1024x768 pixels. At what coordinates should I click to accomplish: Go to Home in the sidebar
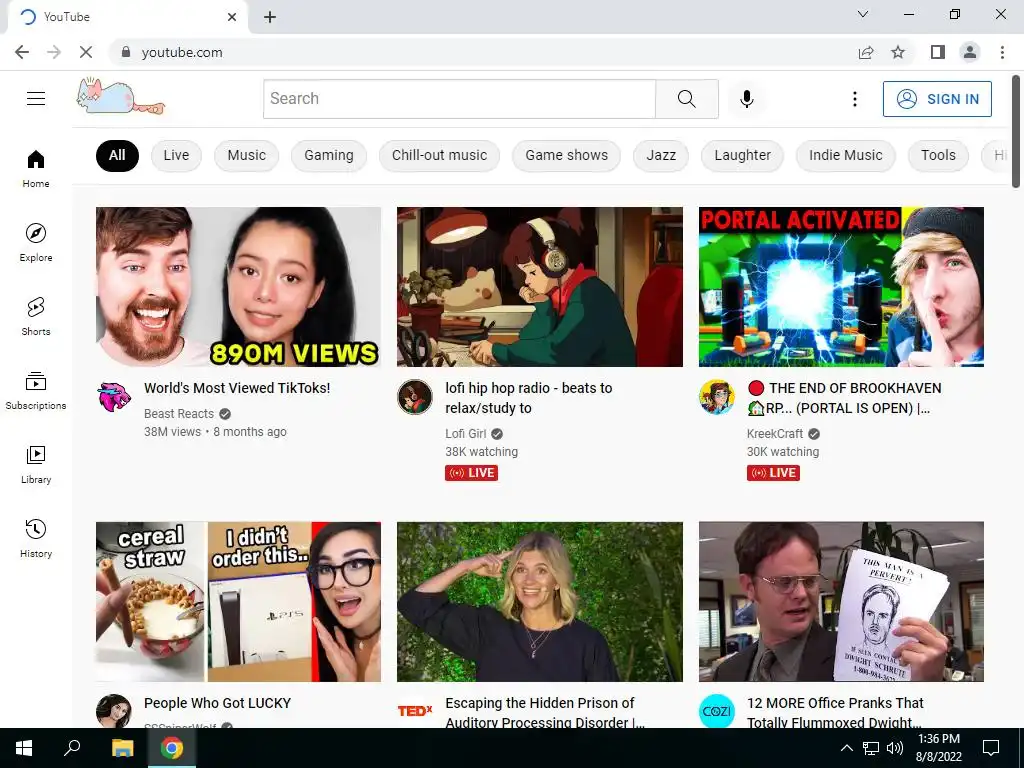click(x=36, y=168)
